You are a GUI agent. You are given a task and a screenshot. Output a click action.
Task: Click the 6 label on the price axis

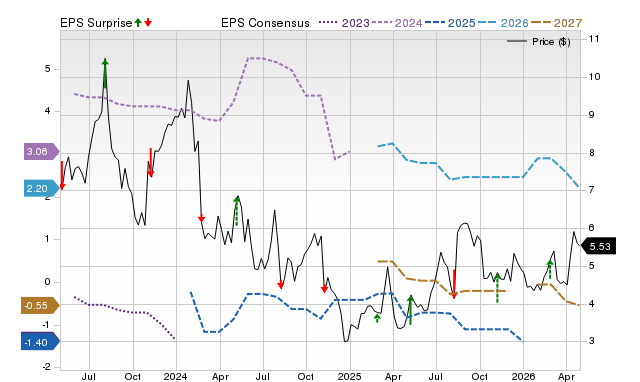(x=591, y=228)
